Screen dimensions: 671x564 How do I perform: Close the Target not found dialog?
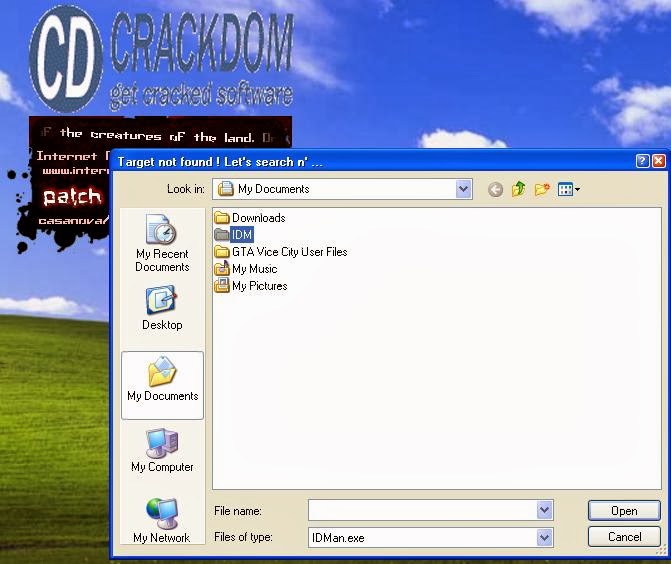(659, 161)
